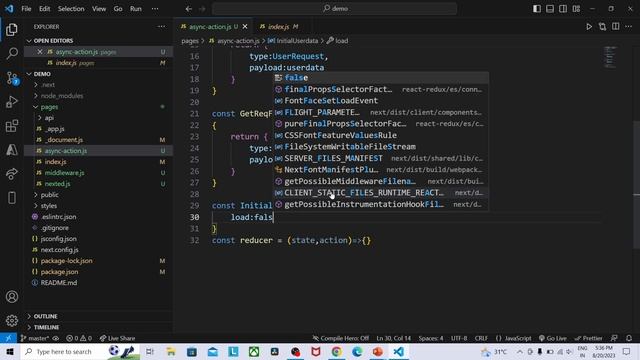The image size is (640, 360).
Task: Close async-action.js in Open Editors list
Action: pos(40,52)
